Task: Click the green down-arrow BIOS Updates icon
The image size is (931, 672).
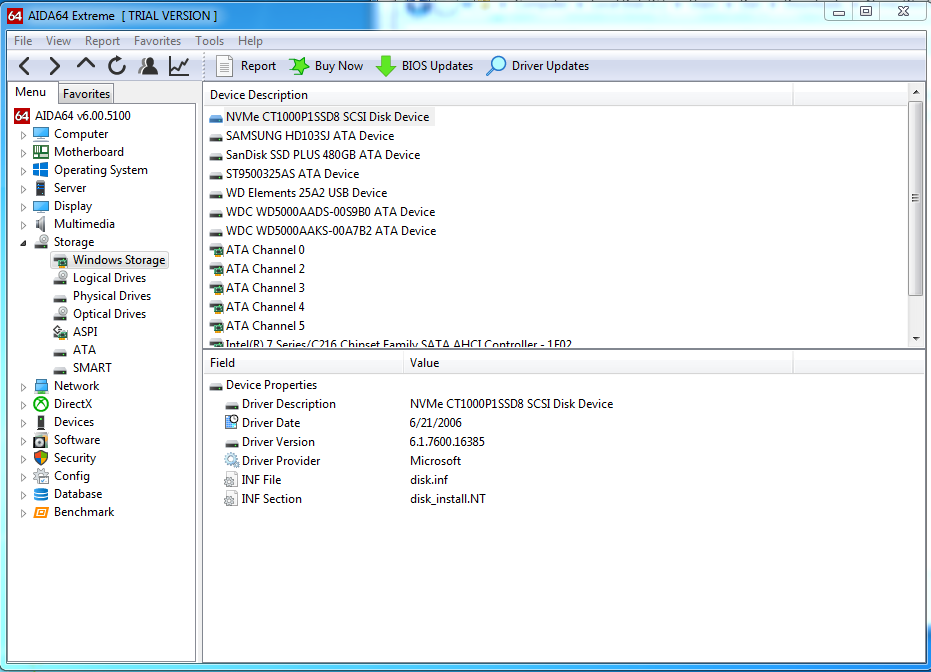Action: 386,66
